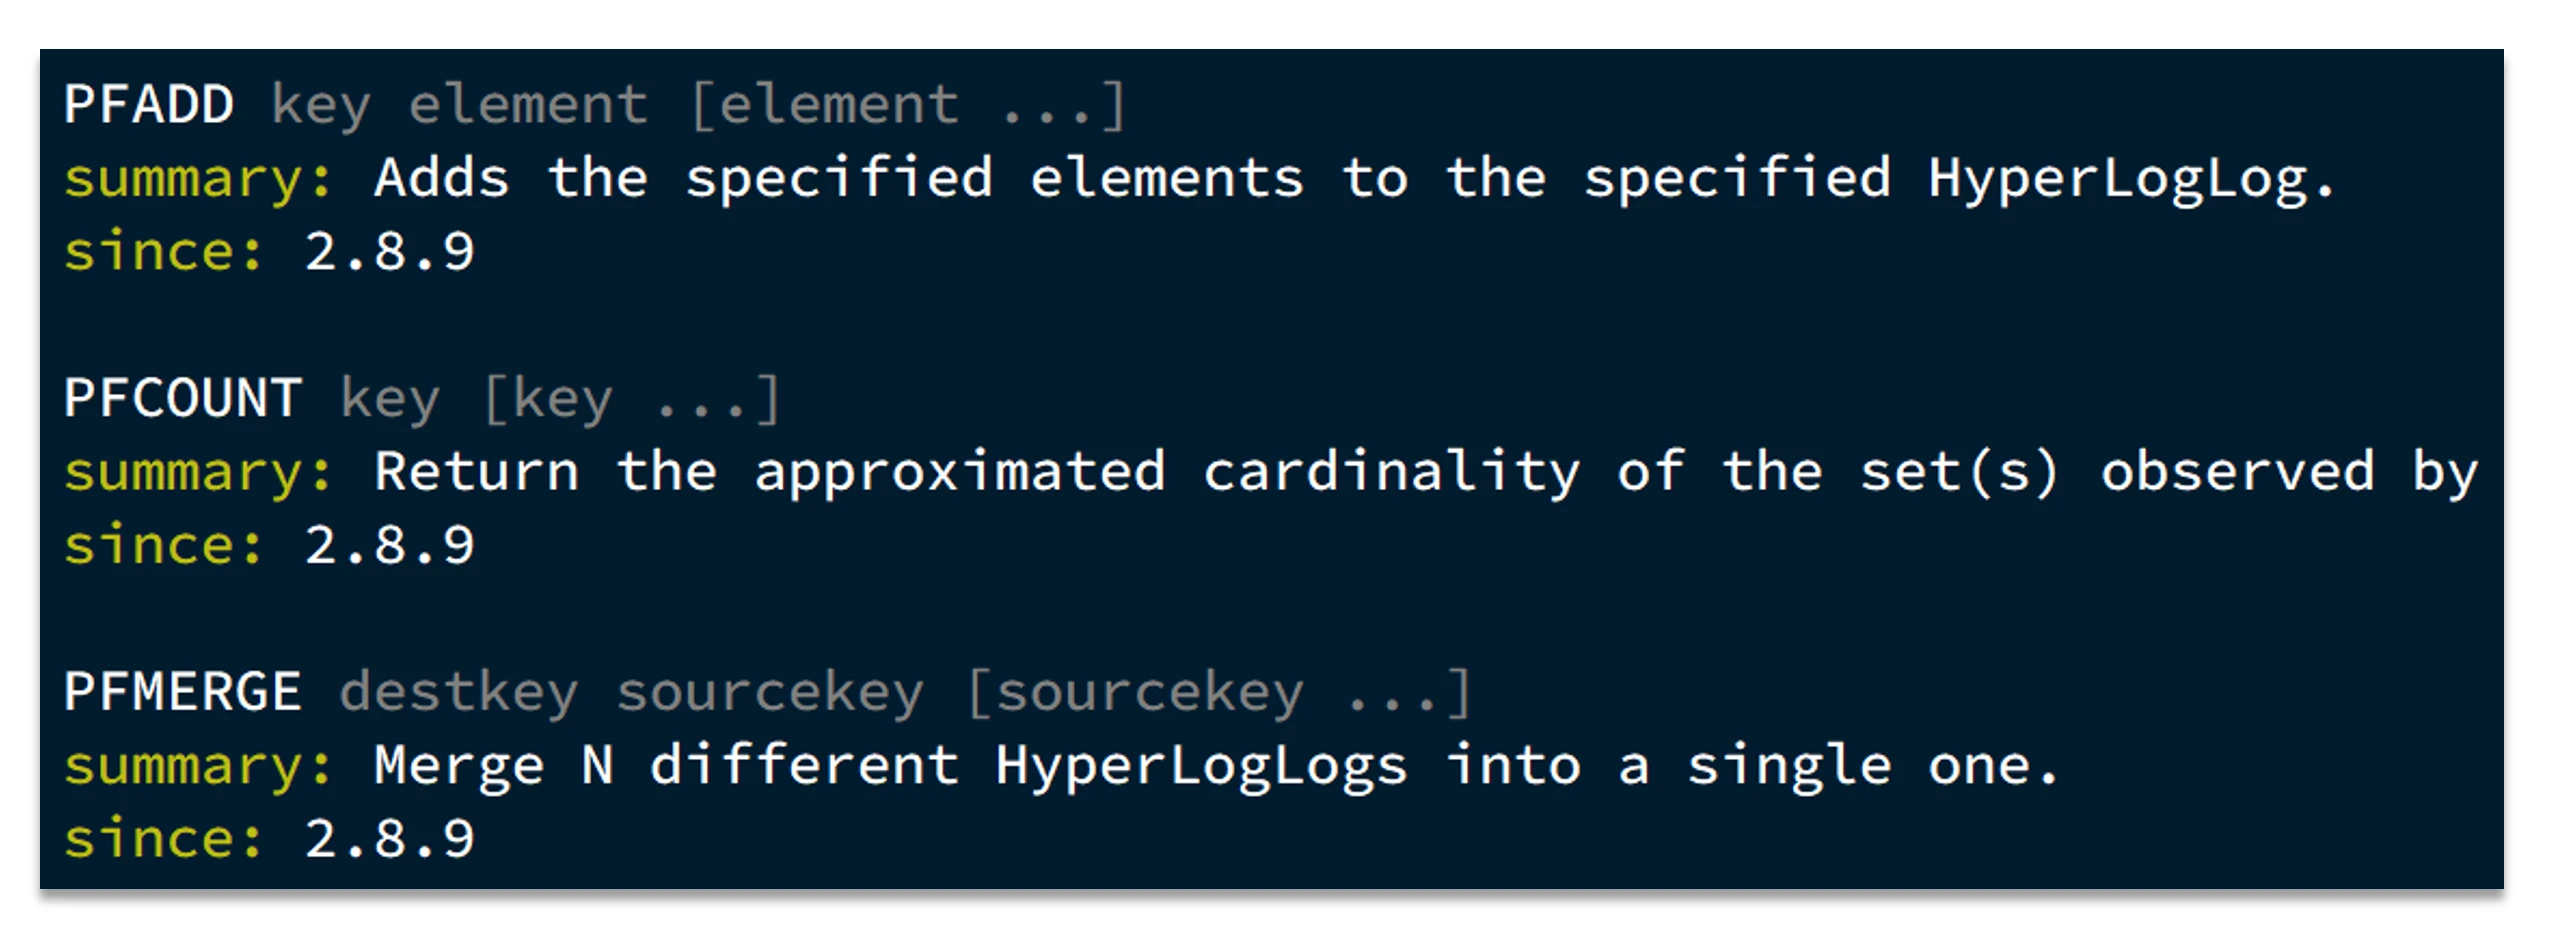Click the optional [element ...] argument
This screenshot has height=936, width=2550.
point(908,104)
